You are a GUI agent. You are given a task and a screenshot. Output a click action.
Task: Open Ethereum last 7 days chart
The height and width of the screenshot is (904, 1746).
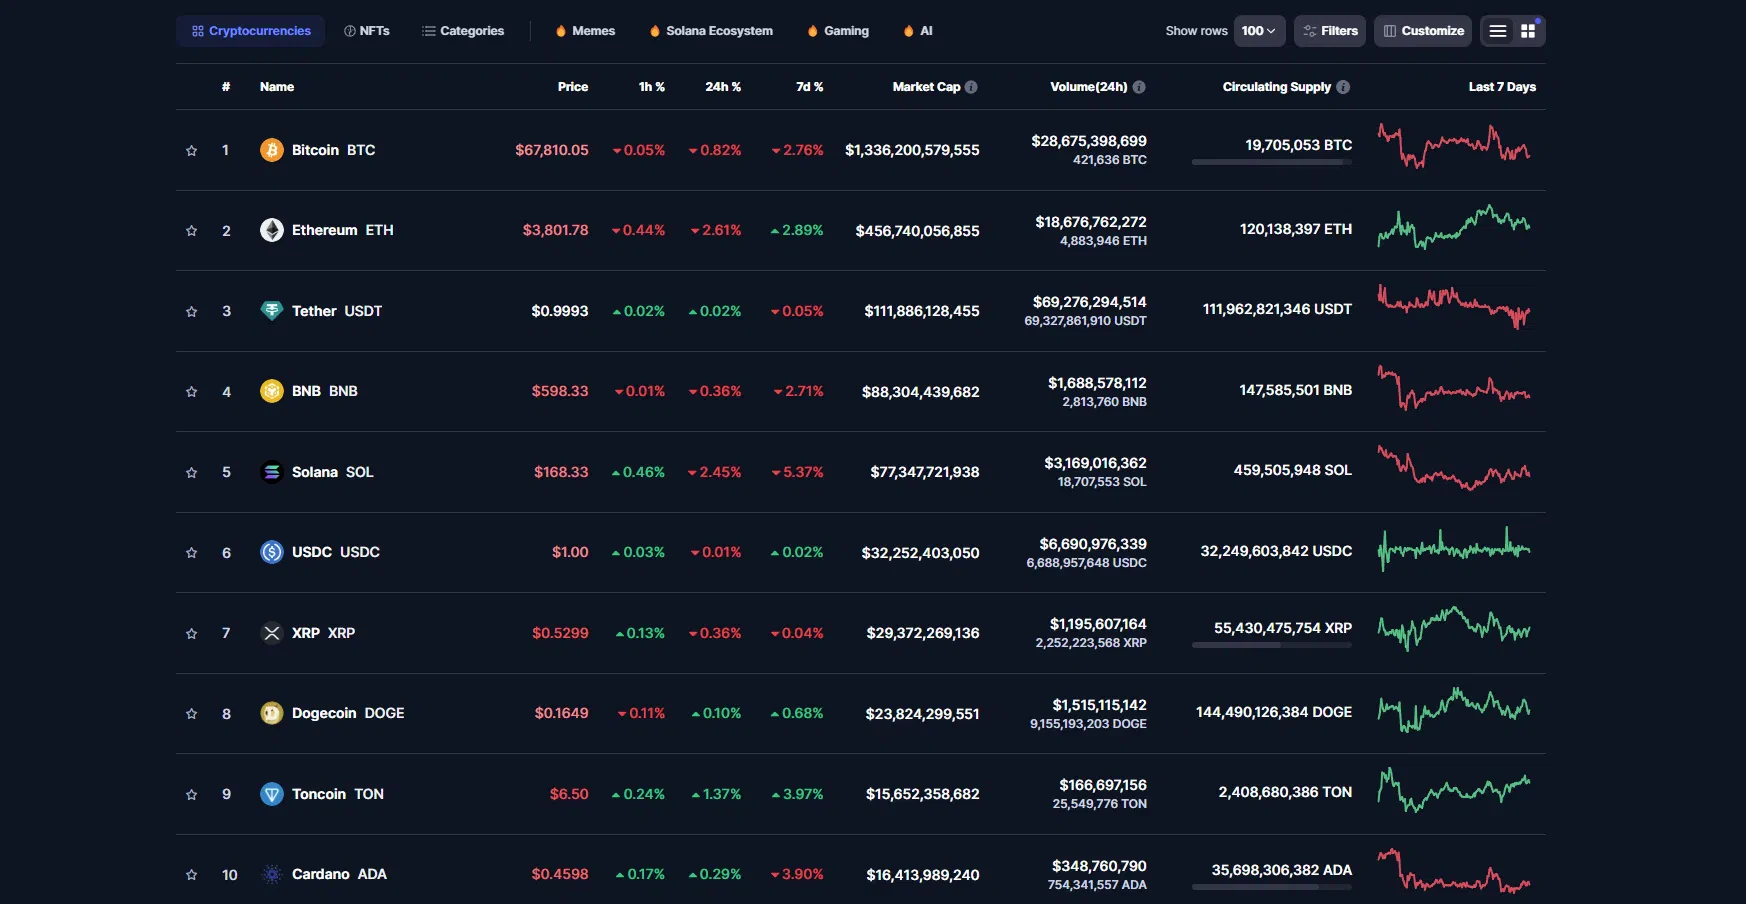click(x=1454, y=227)
